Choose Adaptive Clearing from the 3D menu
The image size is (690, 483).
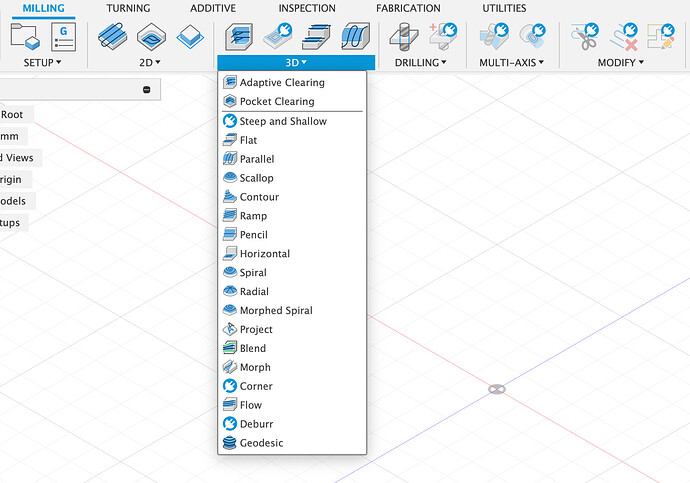pyautogui.click(x=292, y=83)
